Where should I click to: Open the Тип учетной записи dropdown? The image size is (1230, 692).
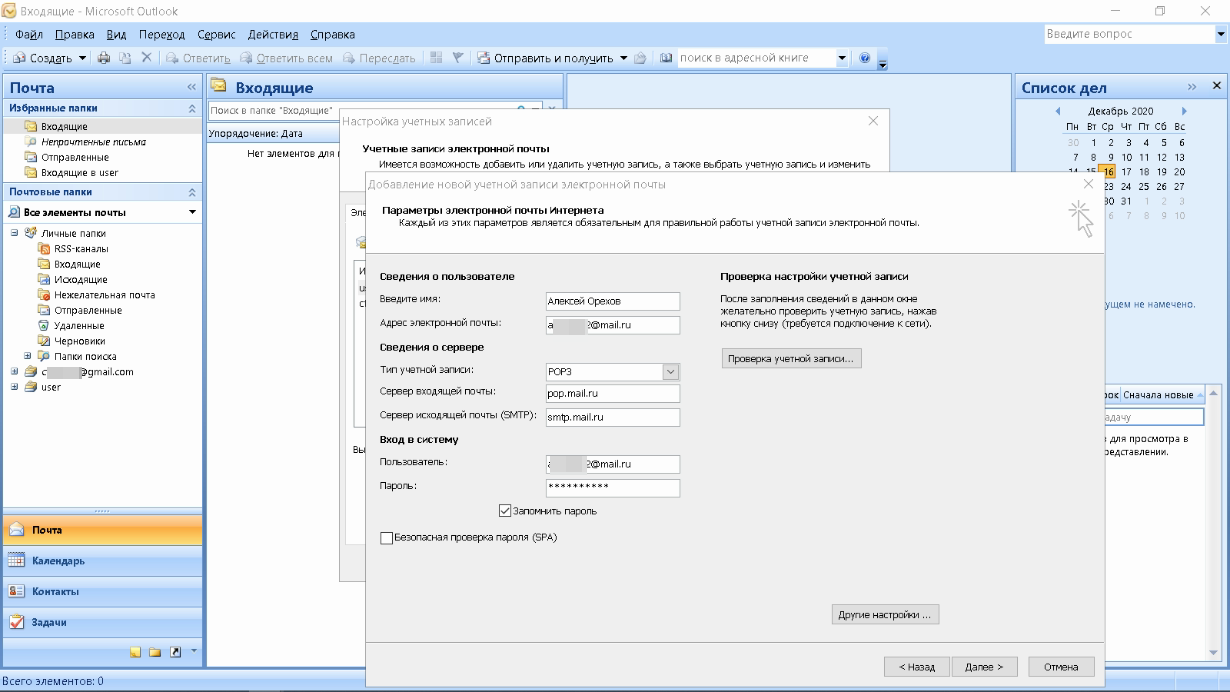tap(670, 372)
